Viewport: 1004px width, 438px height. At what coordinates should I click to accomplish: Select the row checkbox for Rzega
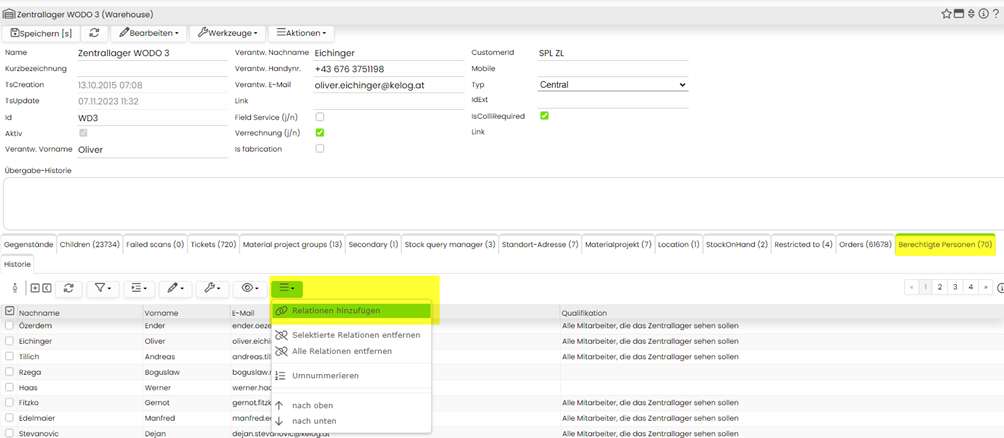point(9,371)
